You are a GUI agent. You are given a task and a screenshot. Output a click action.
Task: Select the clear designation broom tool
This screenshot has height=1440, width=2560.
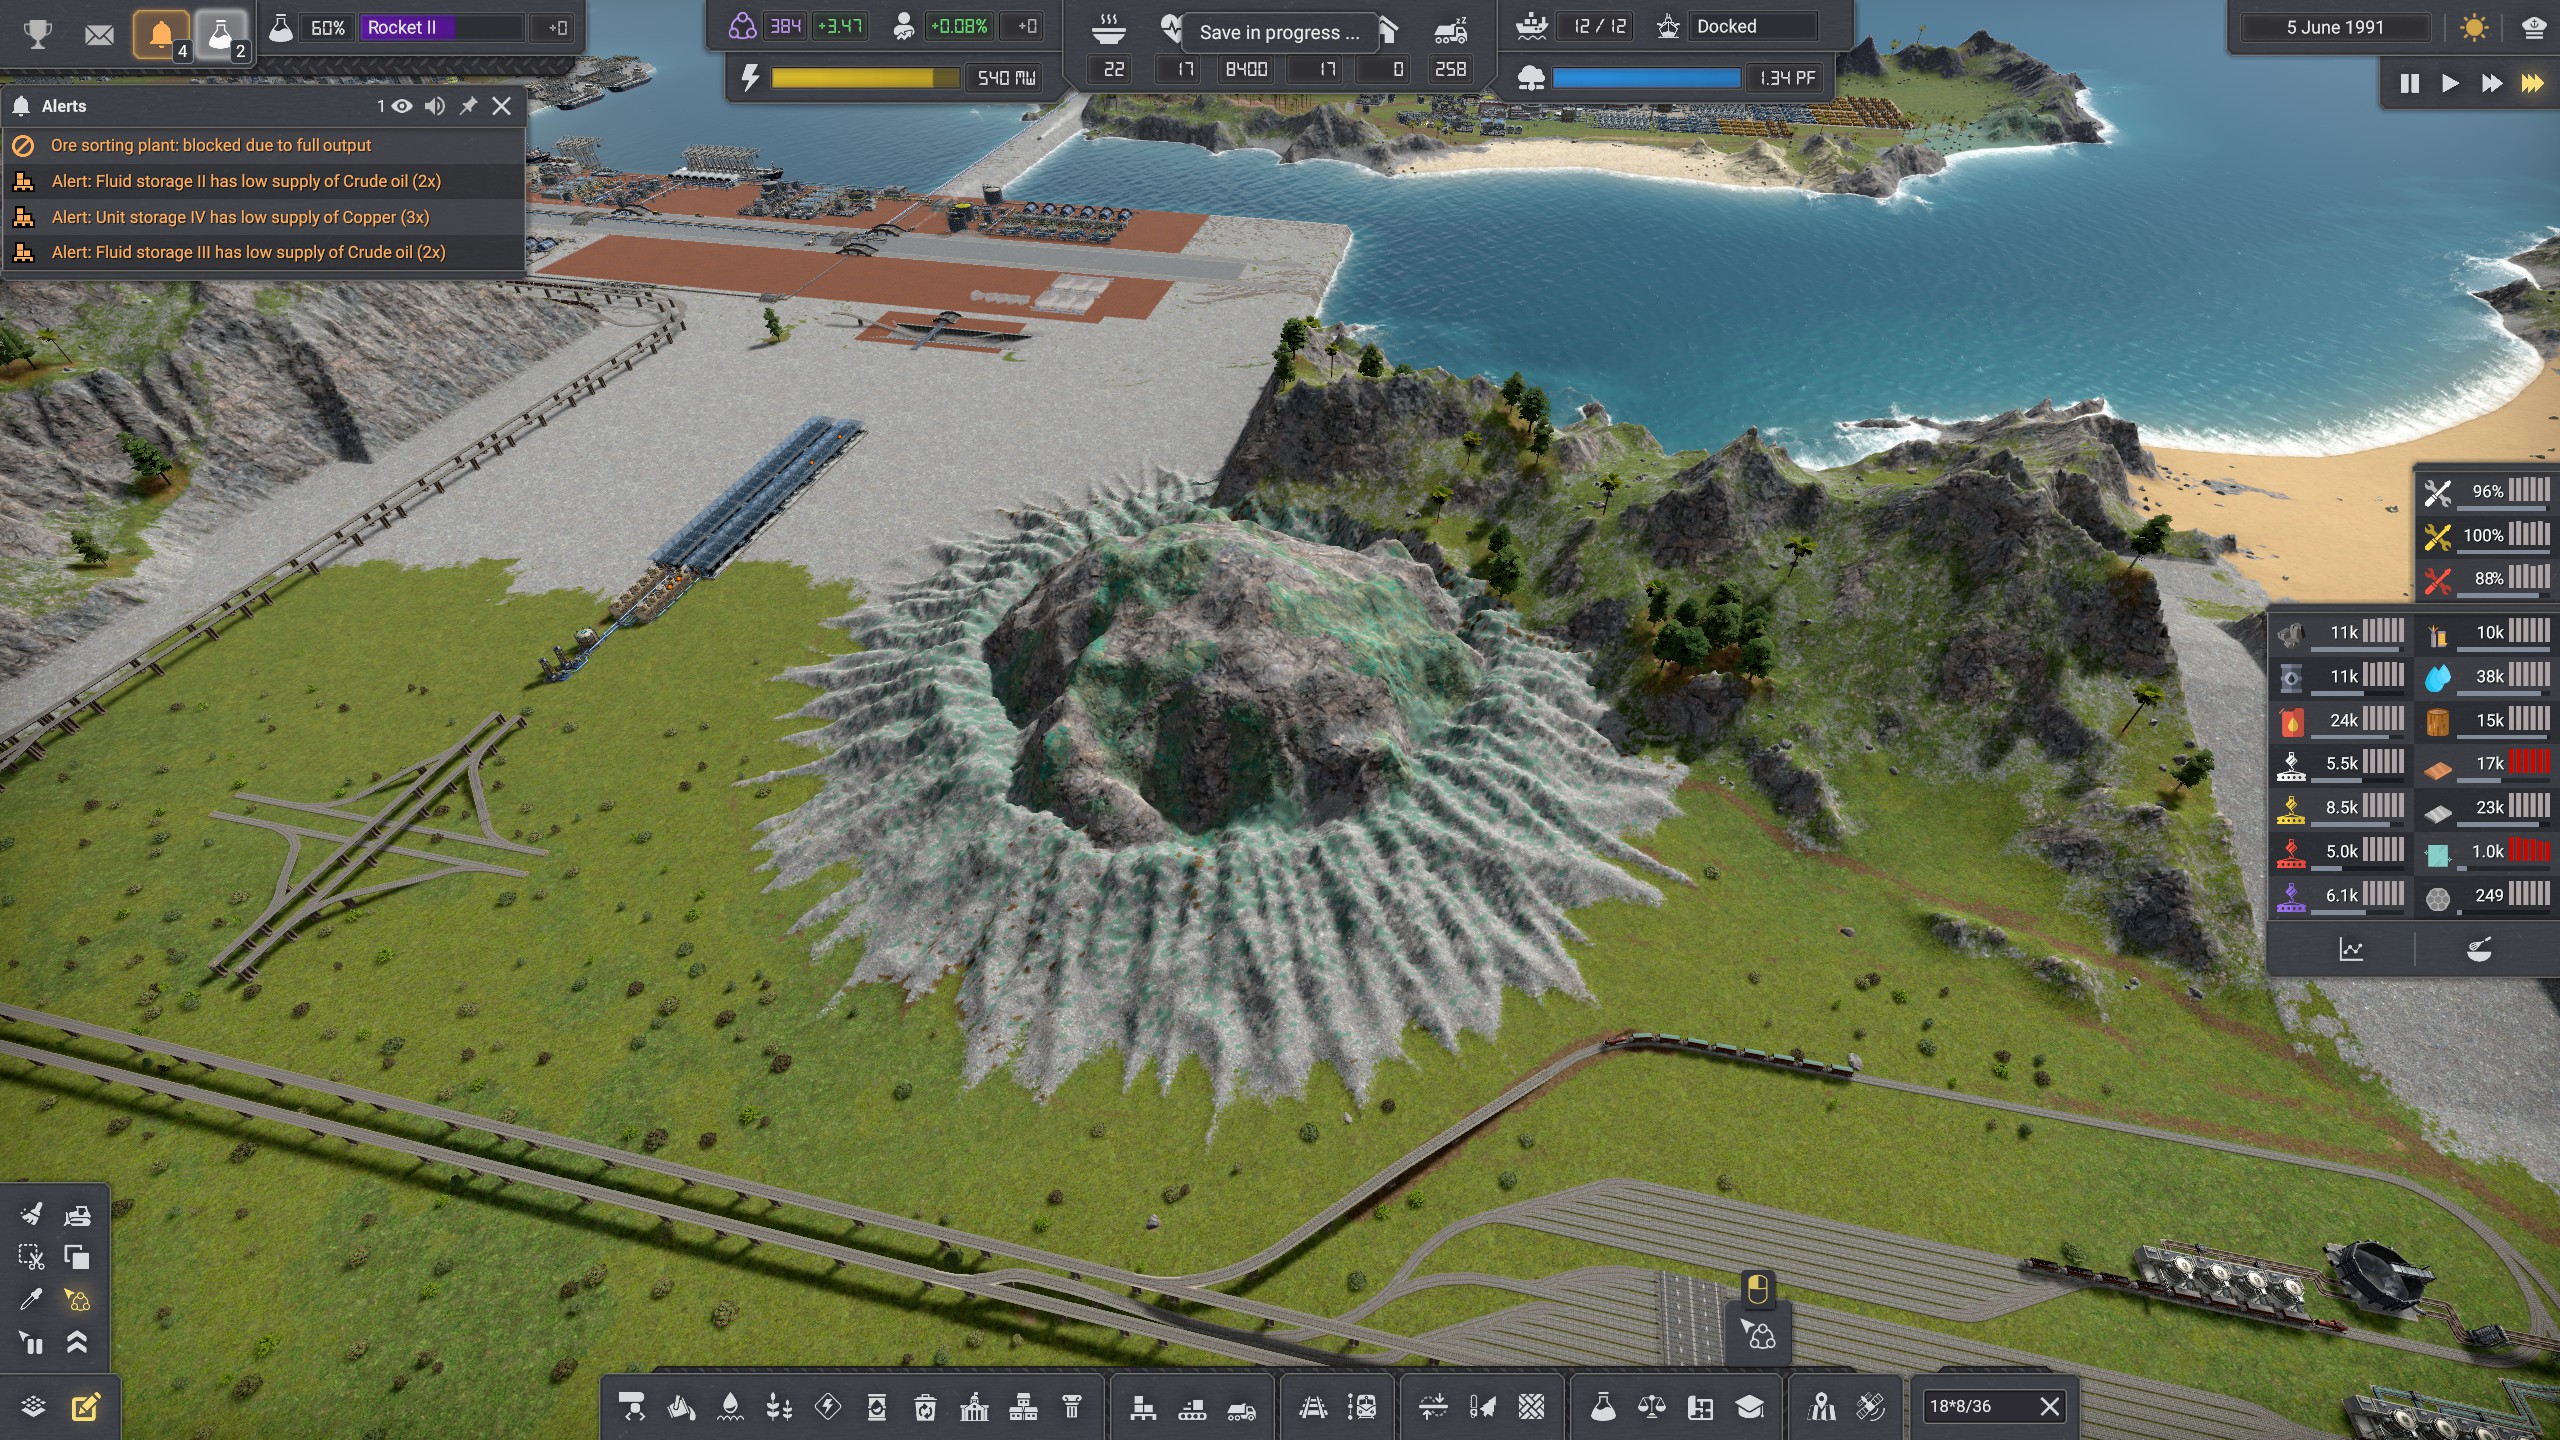tap(32, 1214)
